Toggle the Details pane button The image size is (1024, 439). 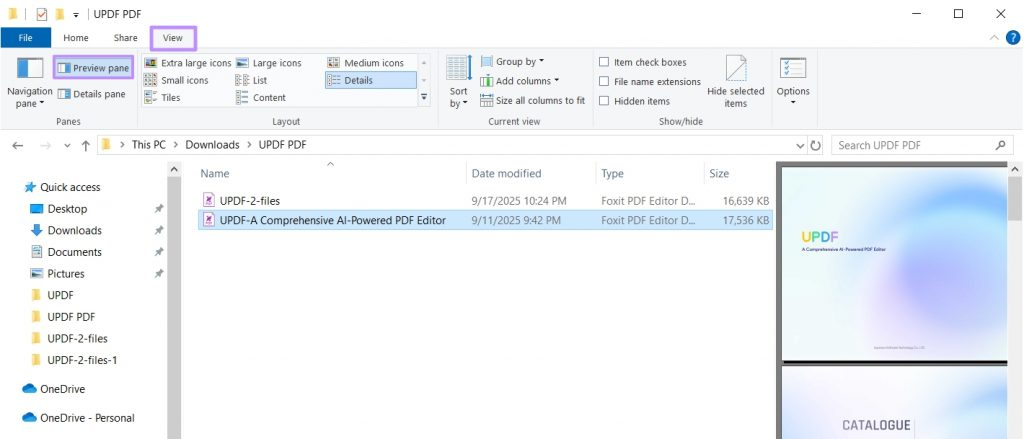pyautogui.click(x=91, y=94)
